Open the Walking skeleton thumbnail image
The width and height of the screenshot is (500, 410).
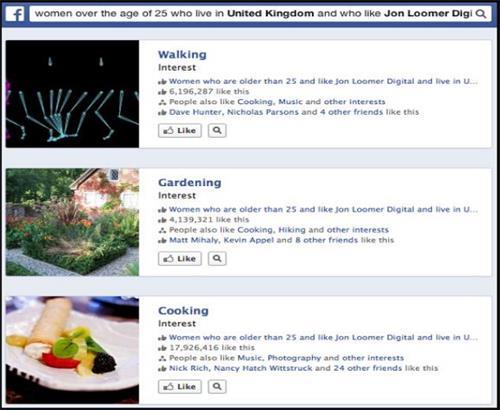click(72, 94)
